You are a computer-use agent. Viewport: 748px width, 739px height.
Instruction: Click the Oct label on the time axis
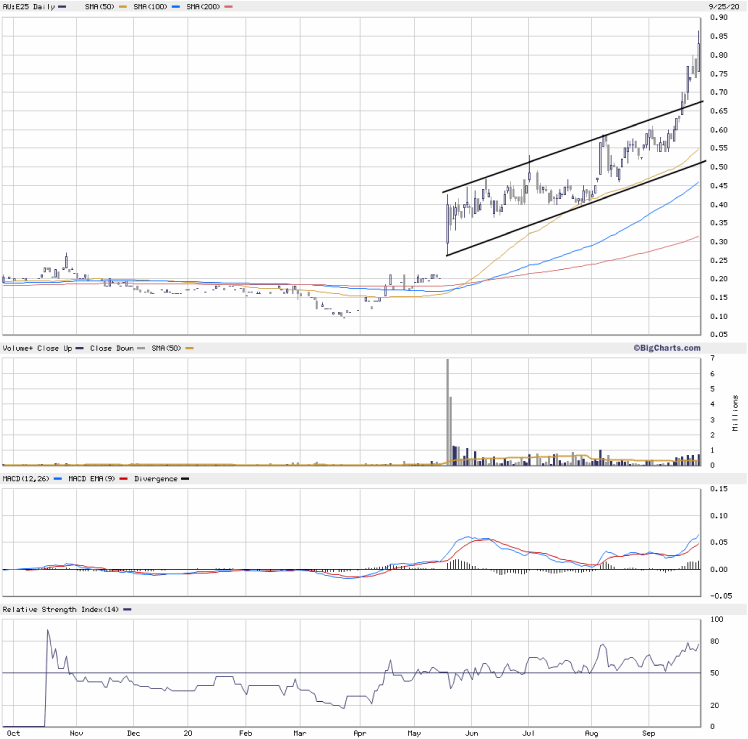[x=11, y=733]
